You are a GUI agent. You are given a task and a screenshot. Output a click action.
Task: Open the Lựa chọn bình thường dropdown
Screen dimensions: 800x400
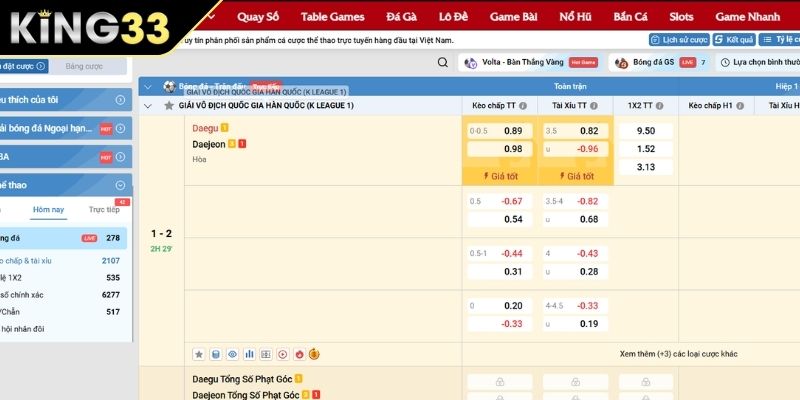[760, 62]
